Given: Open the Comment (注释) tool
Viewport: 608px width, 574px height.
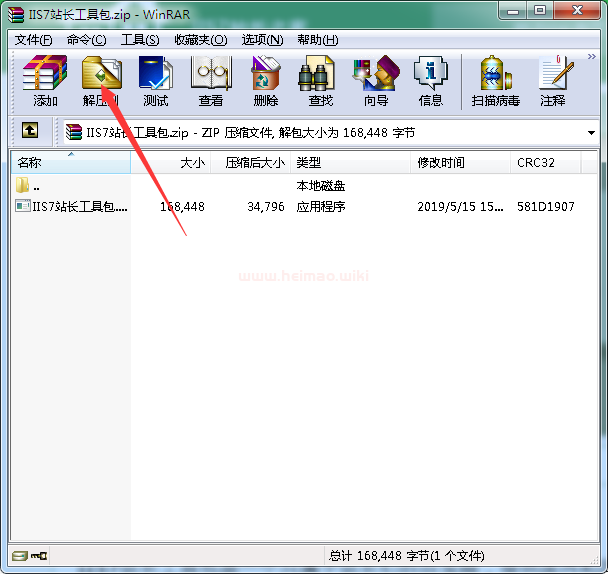Looking at the screenshot, I should (x=552, y=81).
